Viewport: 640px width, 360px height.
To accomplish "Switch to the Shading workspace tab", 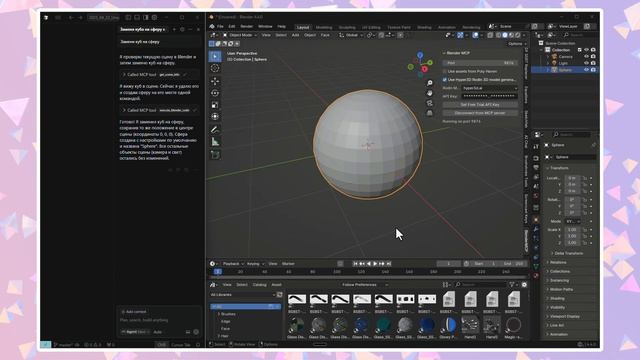I will click(424, 27).
